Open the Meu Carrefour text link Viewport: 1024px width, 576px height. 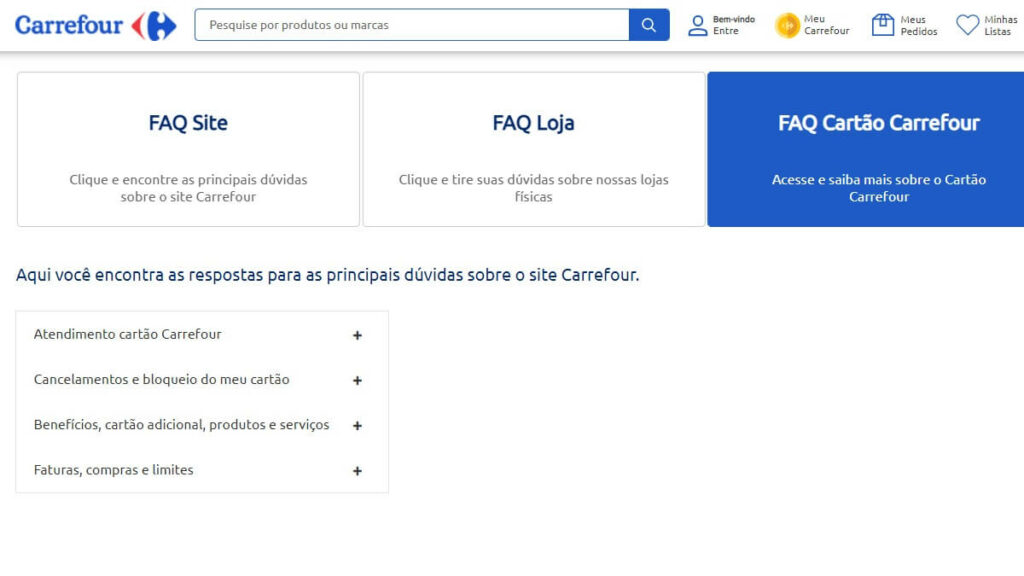click(x=826, y=25)
